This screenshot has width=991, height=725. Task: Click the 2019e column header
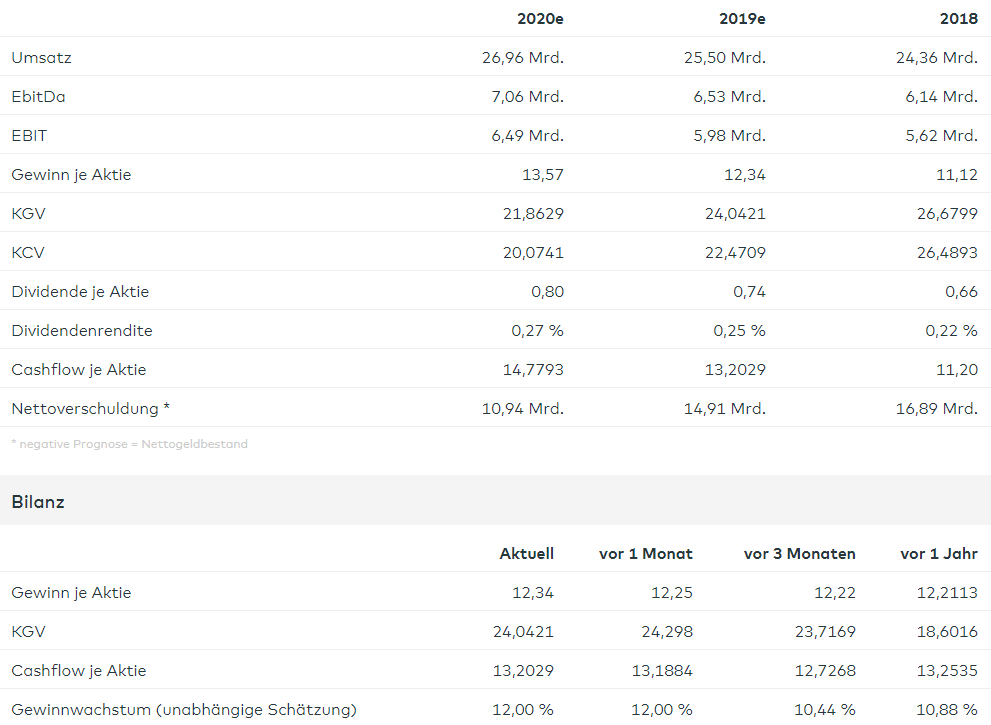pos(742,18)
